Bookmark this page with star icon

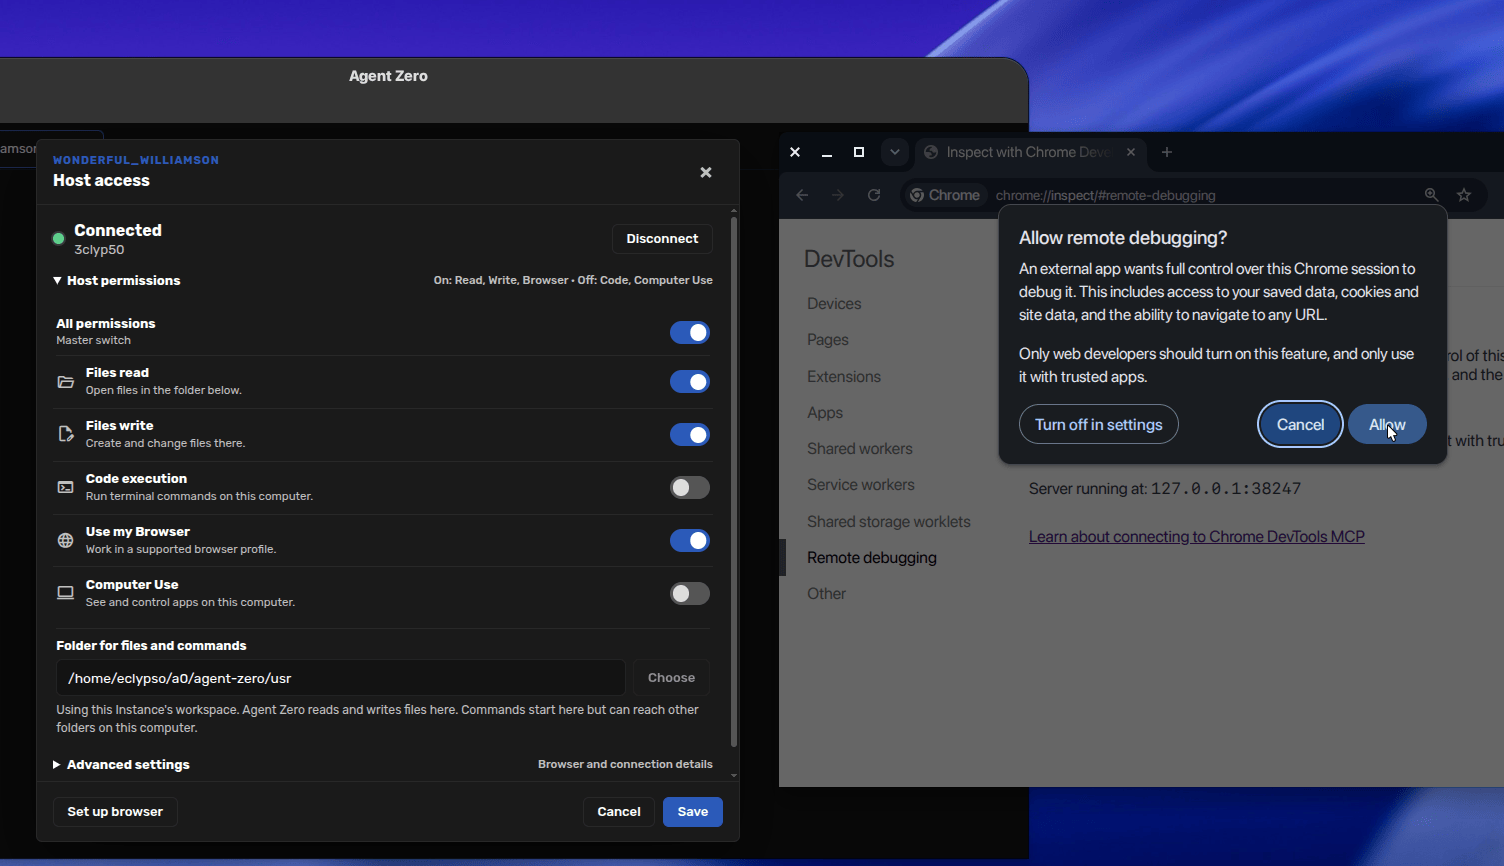pos(1464,195)
